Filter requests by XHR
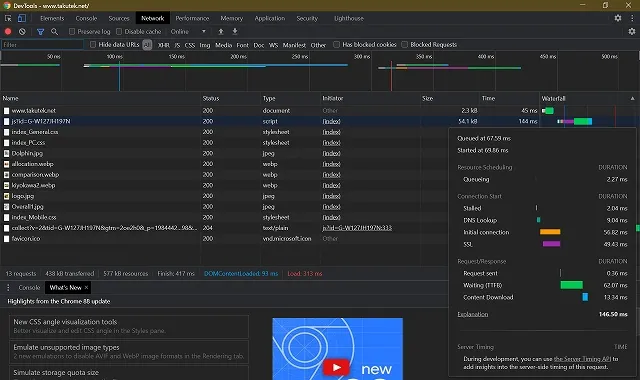Viewport: 640px width, 380px height. pos(164,45)
